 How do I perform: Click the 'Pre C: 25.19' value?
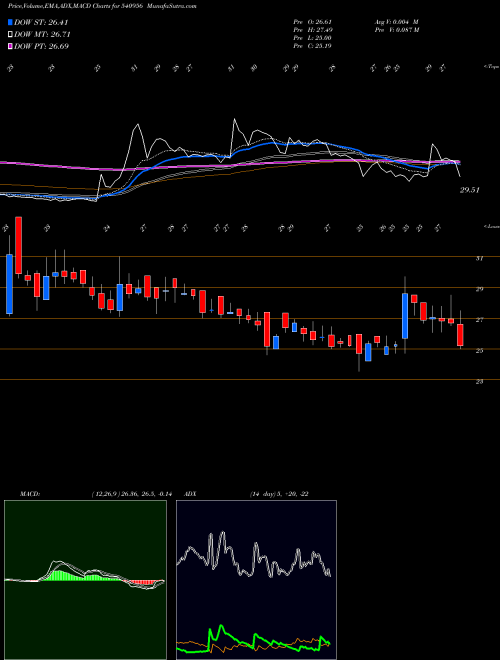click(312, 46)
